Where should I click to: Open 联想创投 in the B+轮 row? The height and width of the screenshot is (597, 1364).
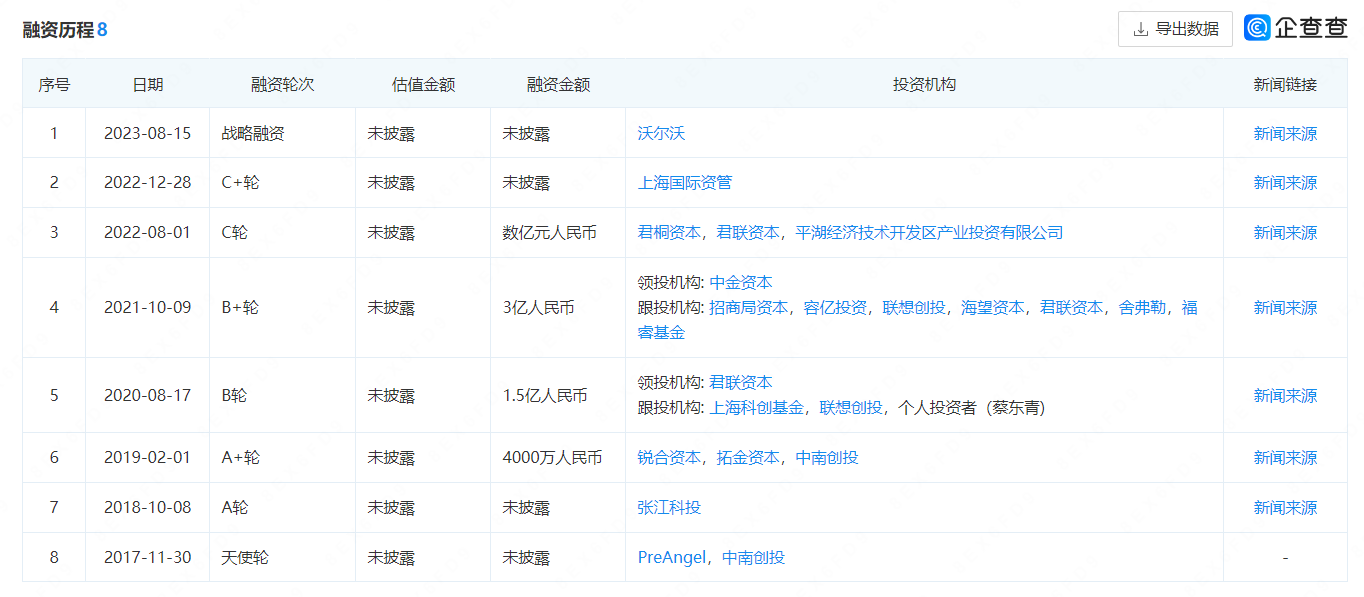914,308
